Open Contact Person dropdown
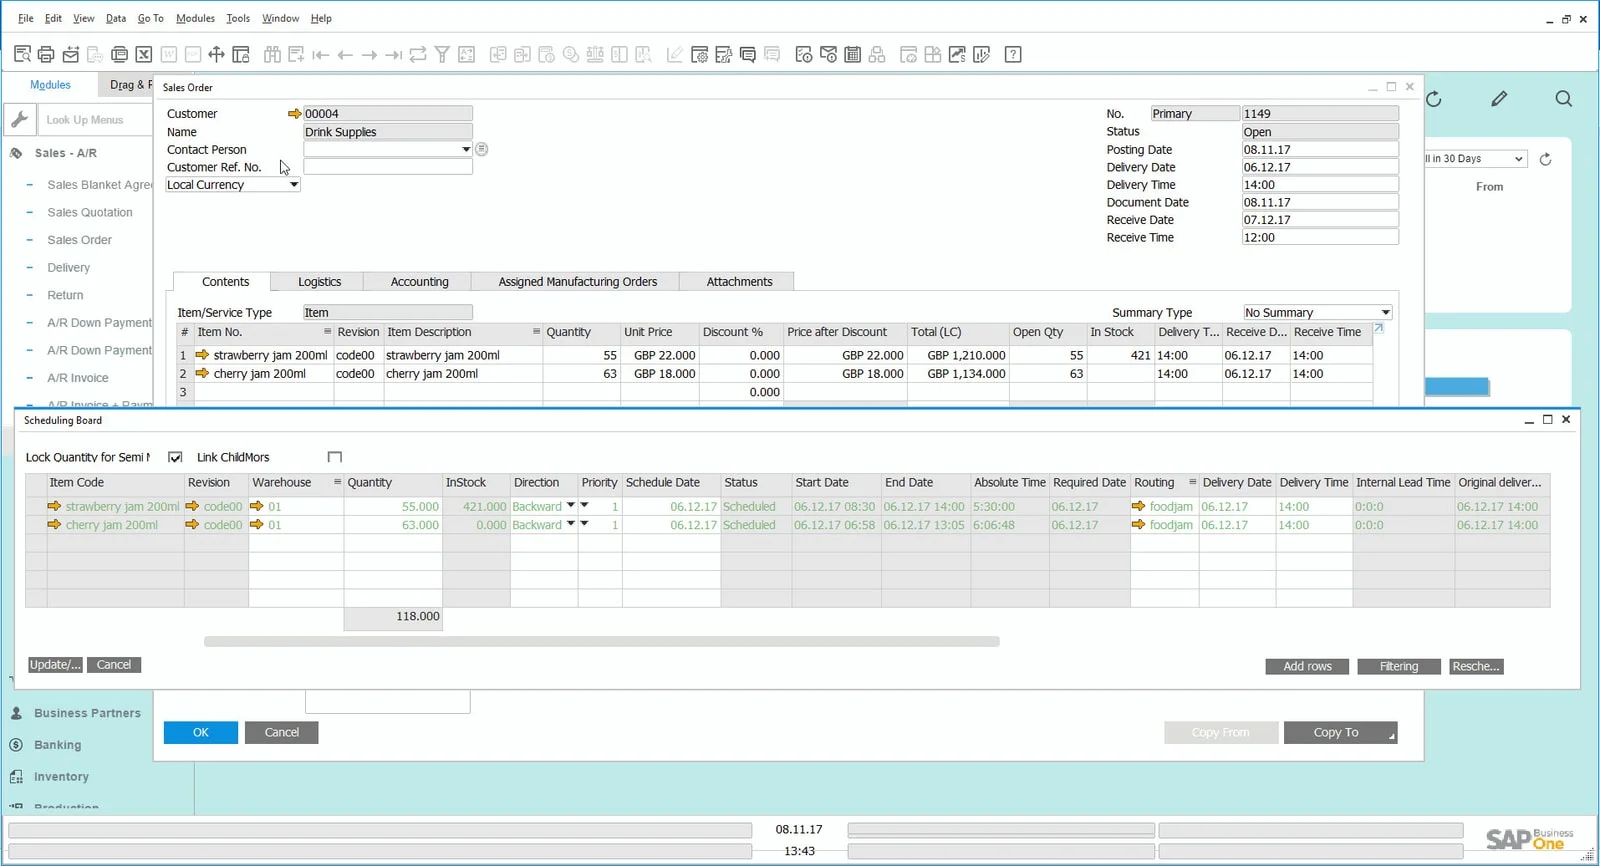The image size is (1600, 866). (466, 150)
